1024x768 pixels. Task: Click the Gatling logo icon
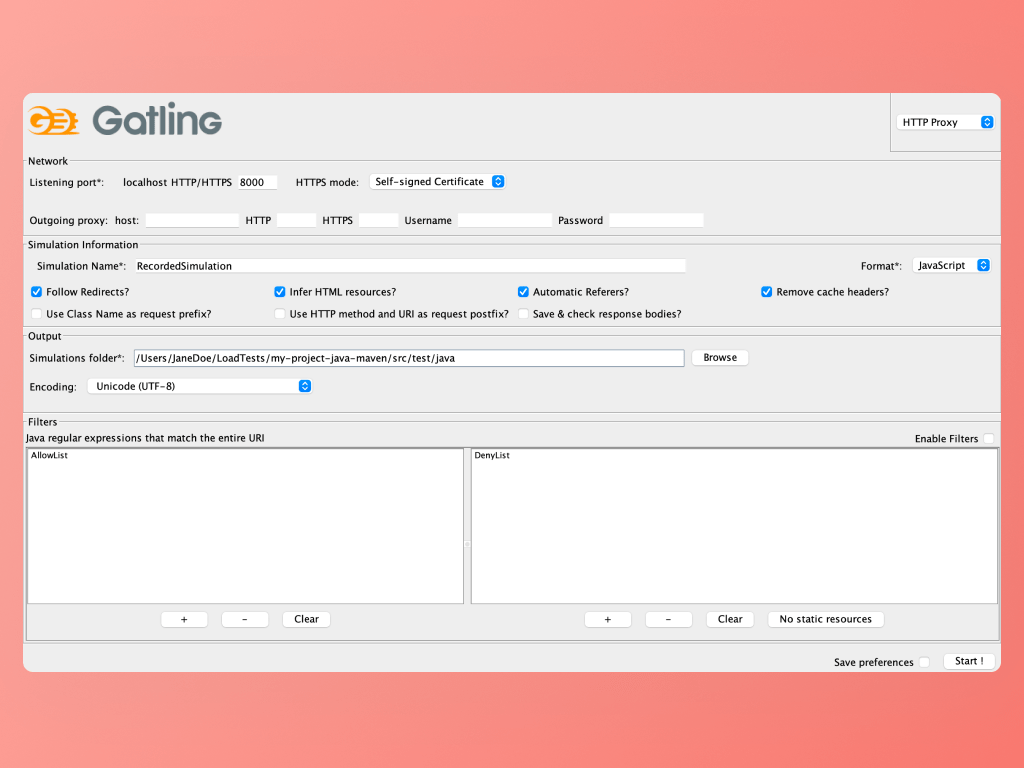click(x=54, y=120)
